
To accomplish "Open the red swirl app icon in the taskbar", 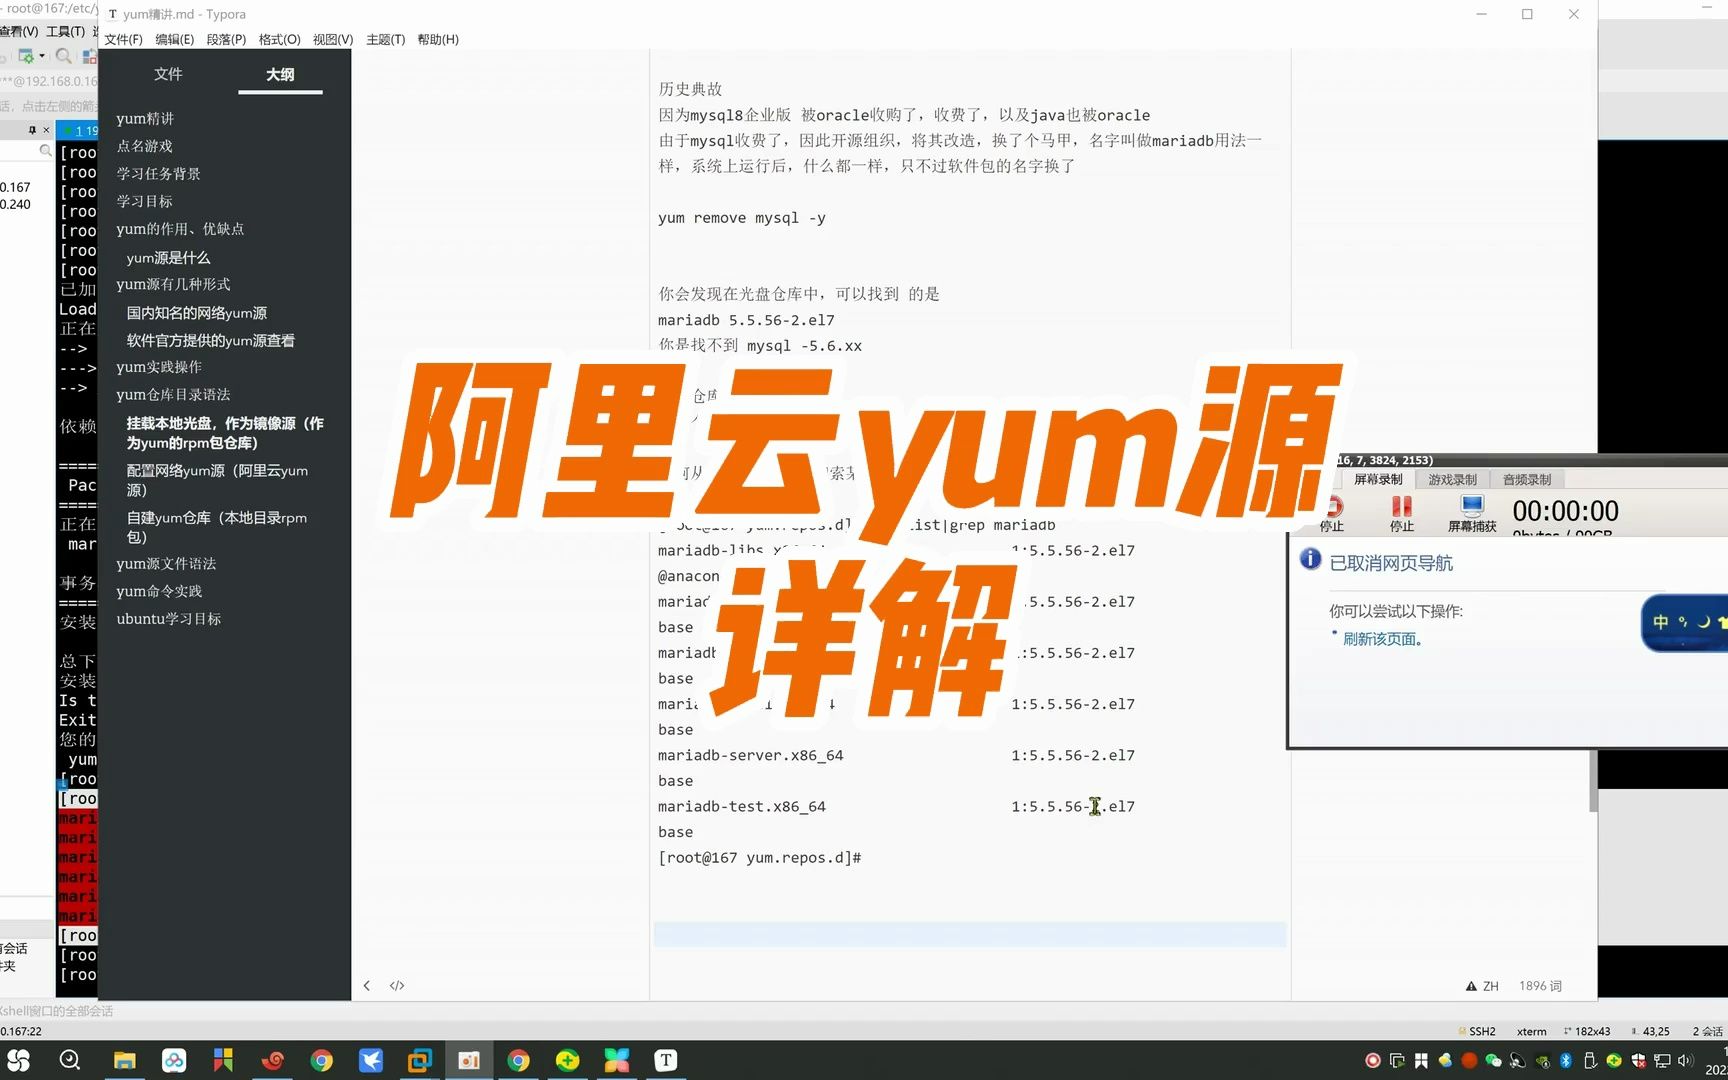I will pyautogui.click(x=272, y=1060).
